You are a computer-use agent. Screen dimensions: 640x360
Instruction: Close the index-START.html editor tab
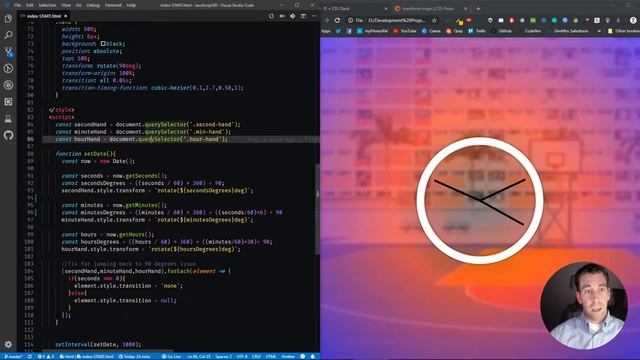(x=66, y=16)
